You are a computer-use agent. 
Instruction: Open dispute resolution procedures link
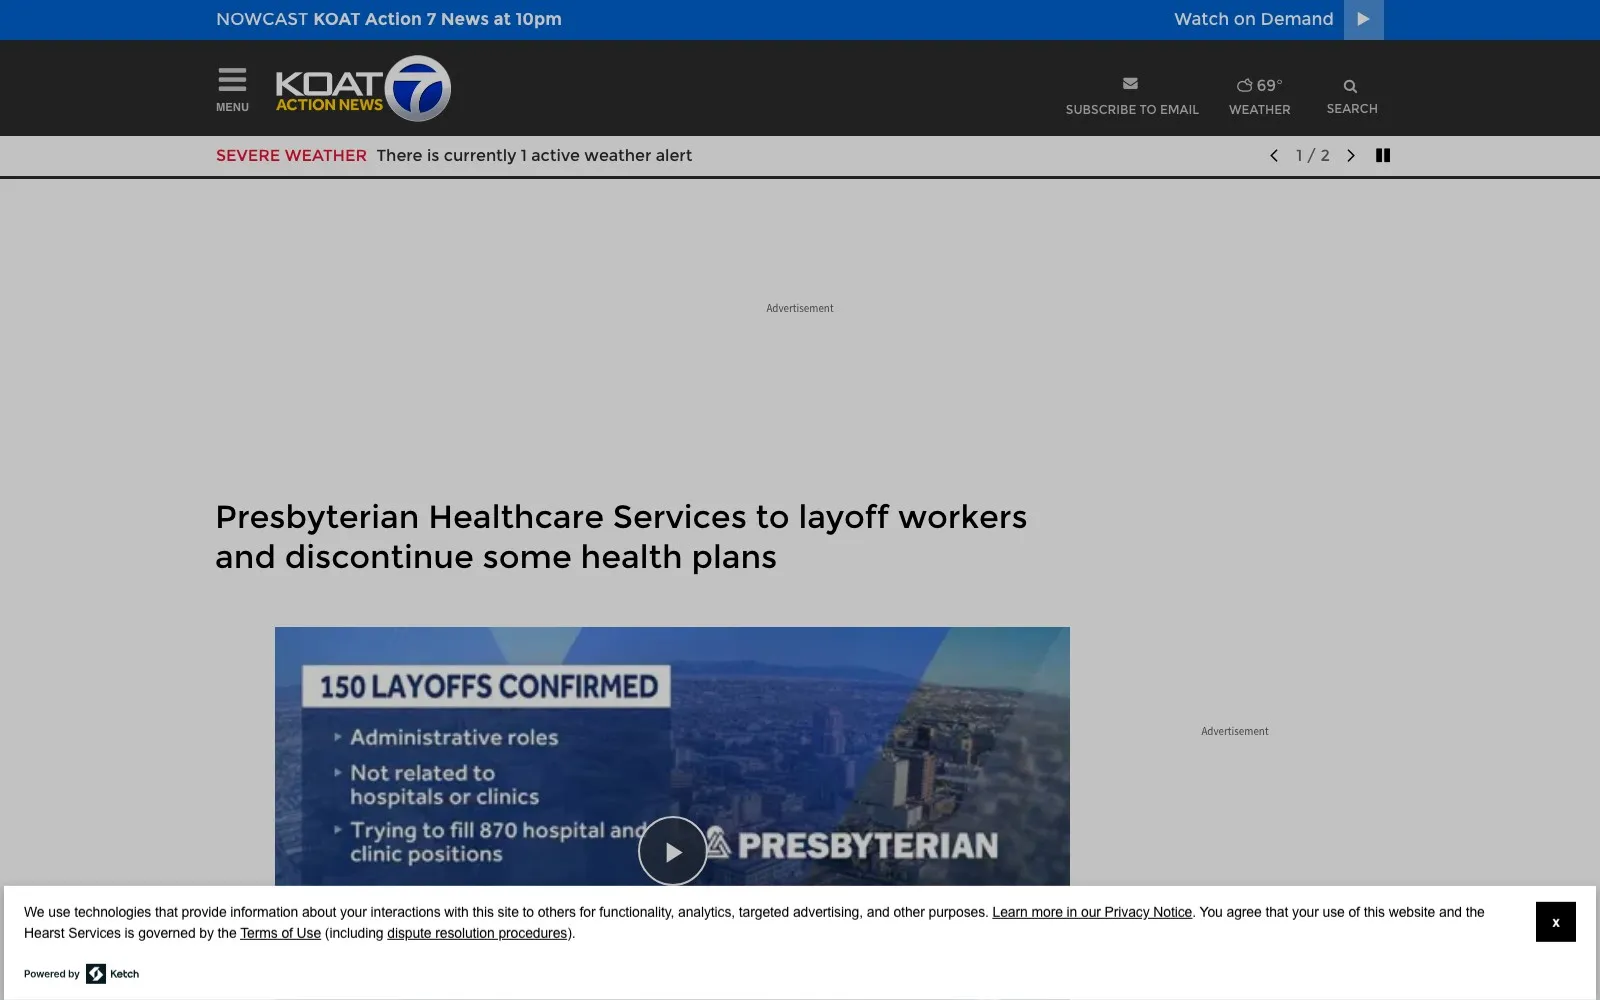coord(477,933)
